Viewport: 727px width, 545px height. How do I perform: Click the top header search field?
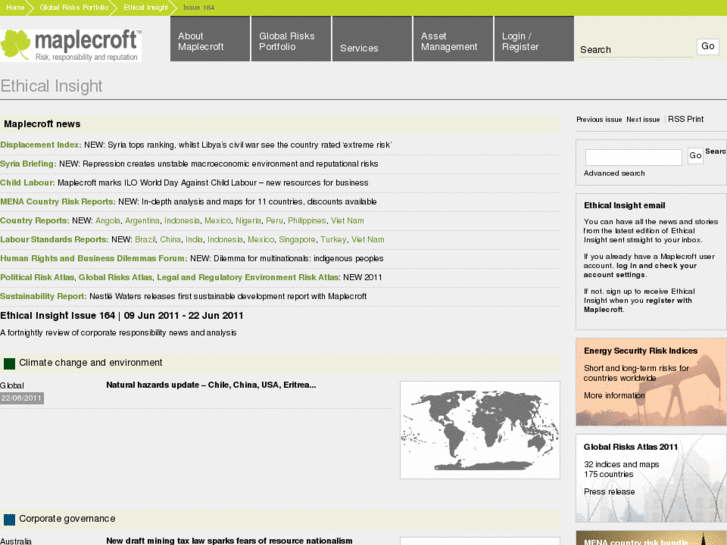pos(635,49)
